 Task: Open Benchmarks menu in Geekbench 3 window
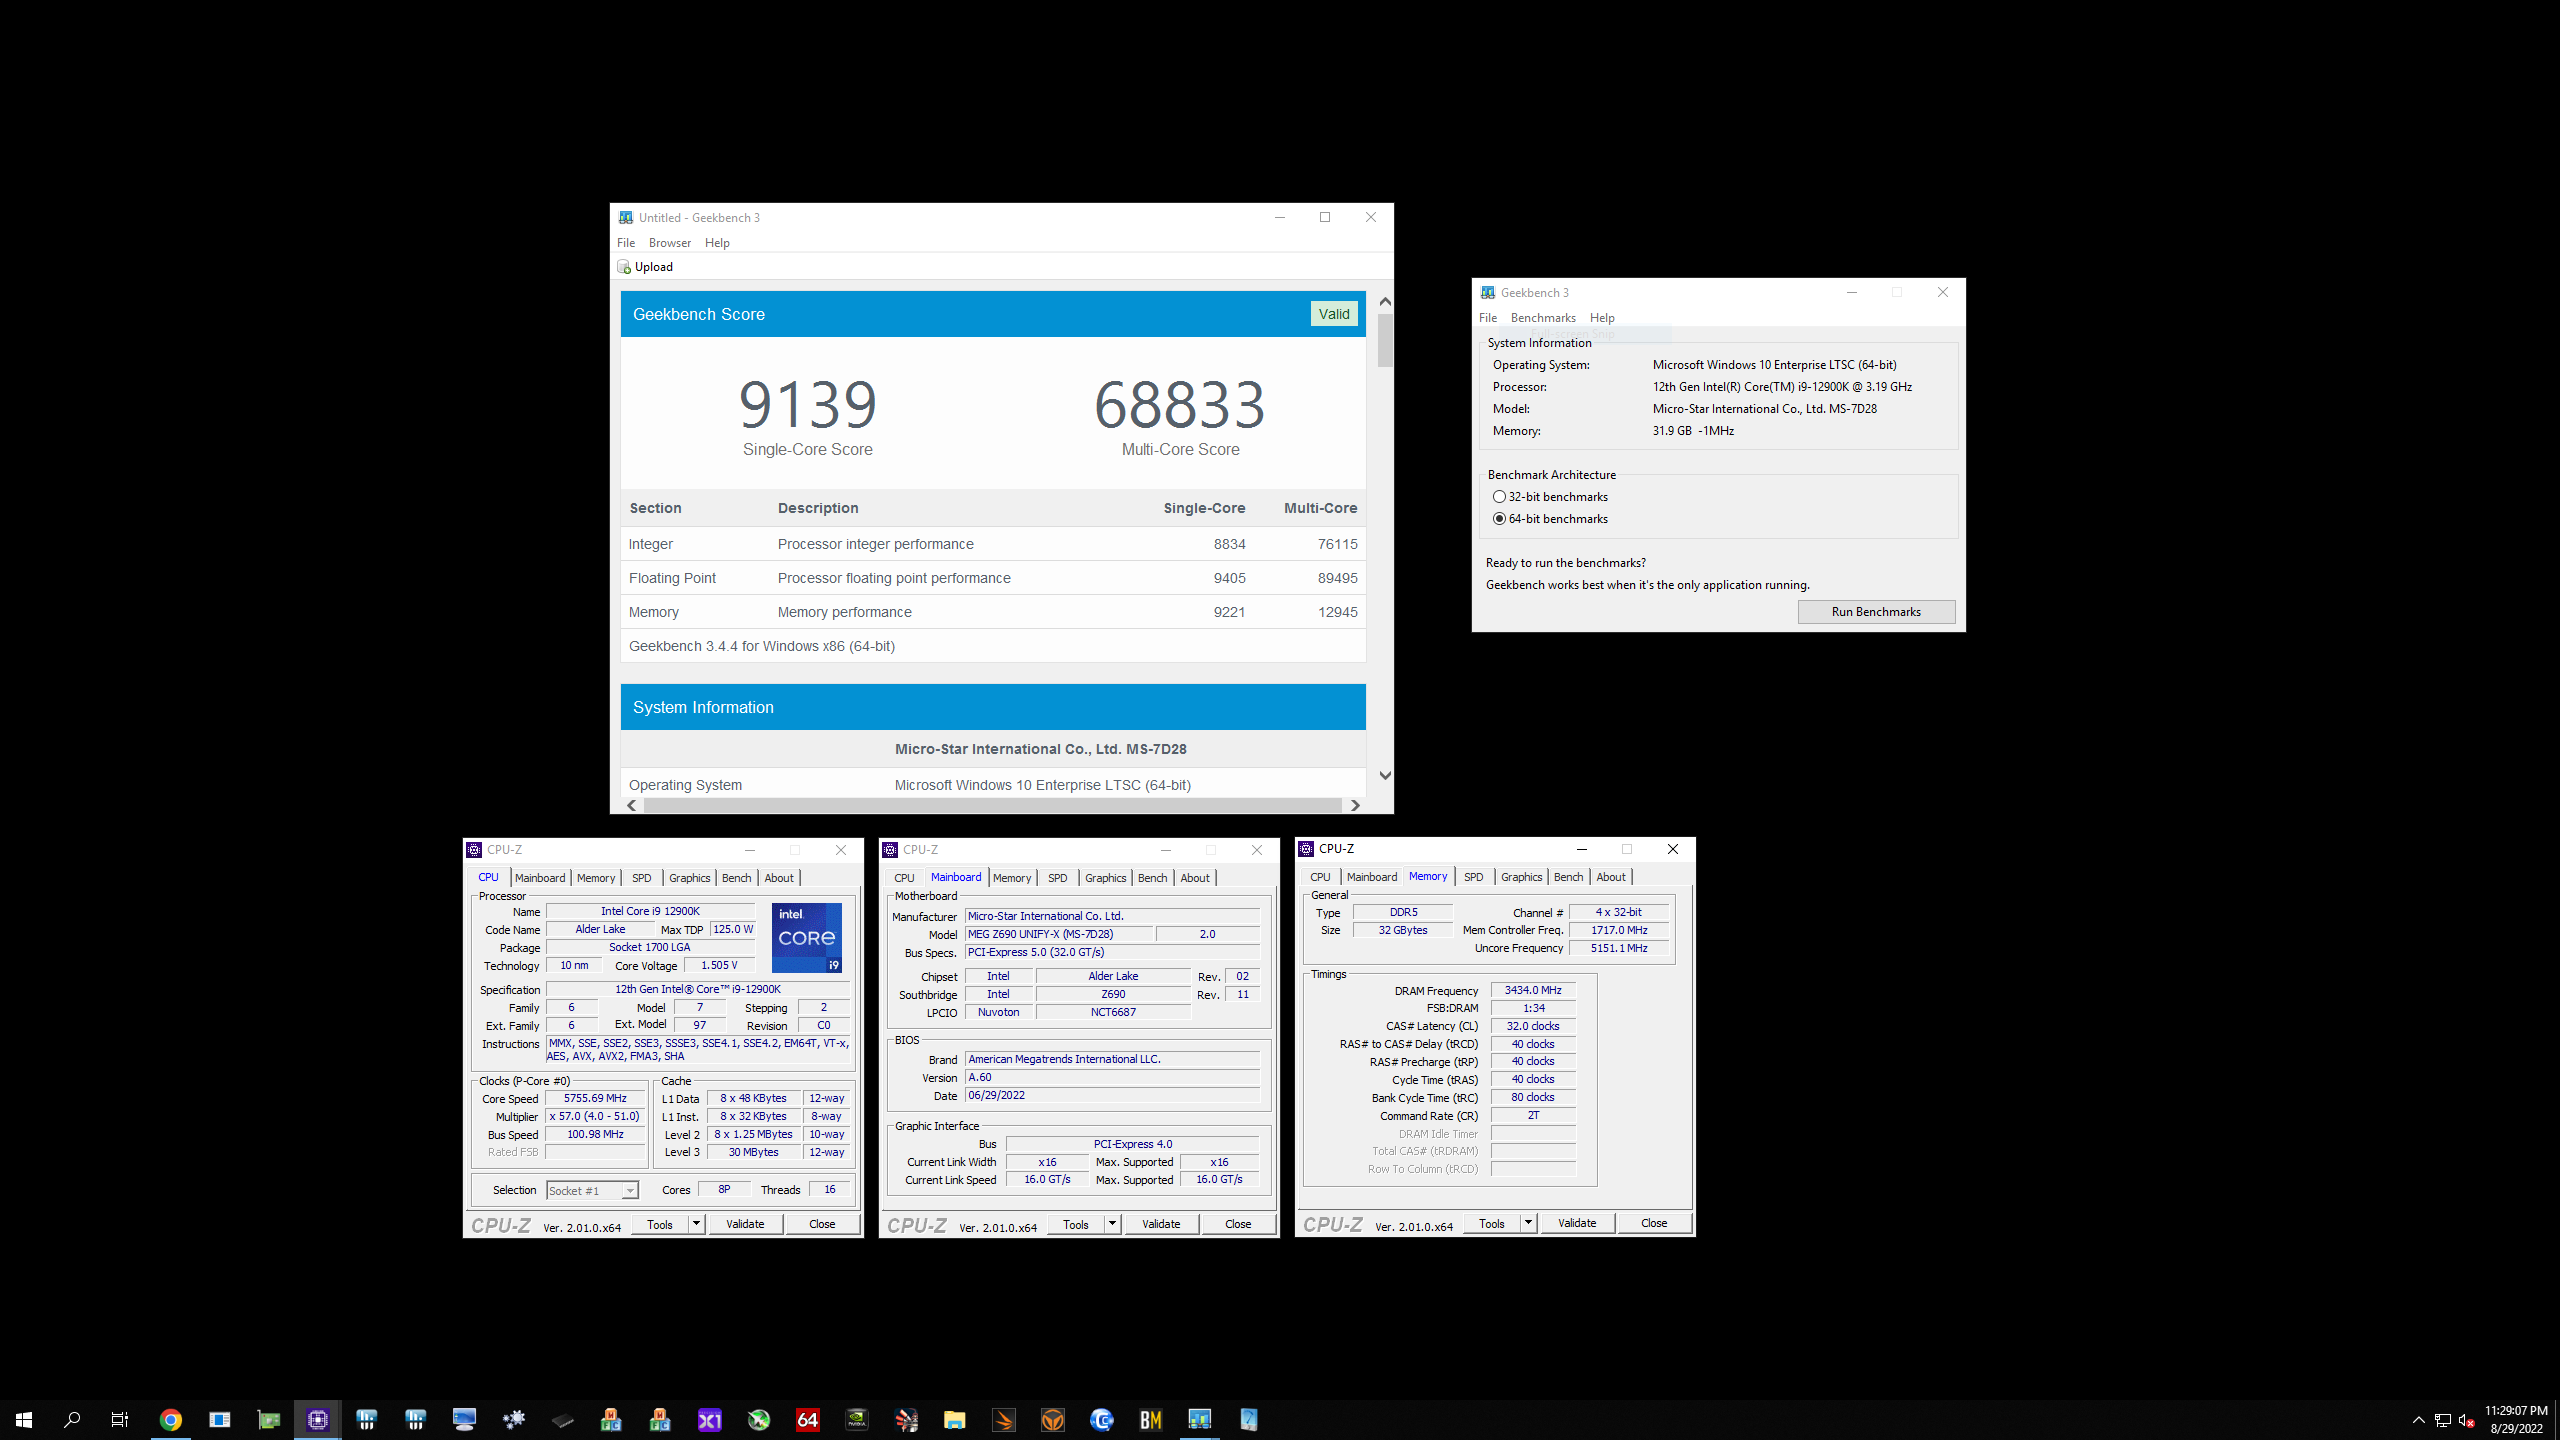tap(1543, 318)
